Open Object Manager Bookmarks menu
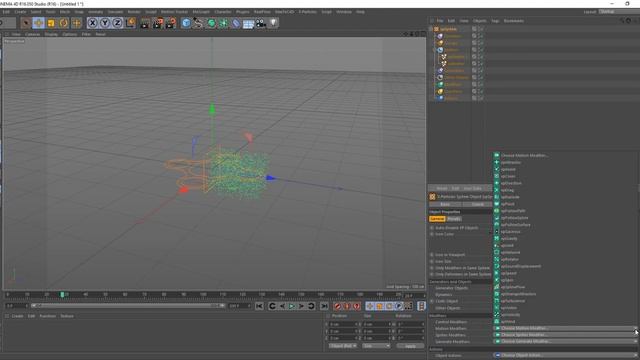The image size is (640, 360). point(513,21)
